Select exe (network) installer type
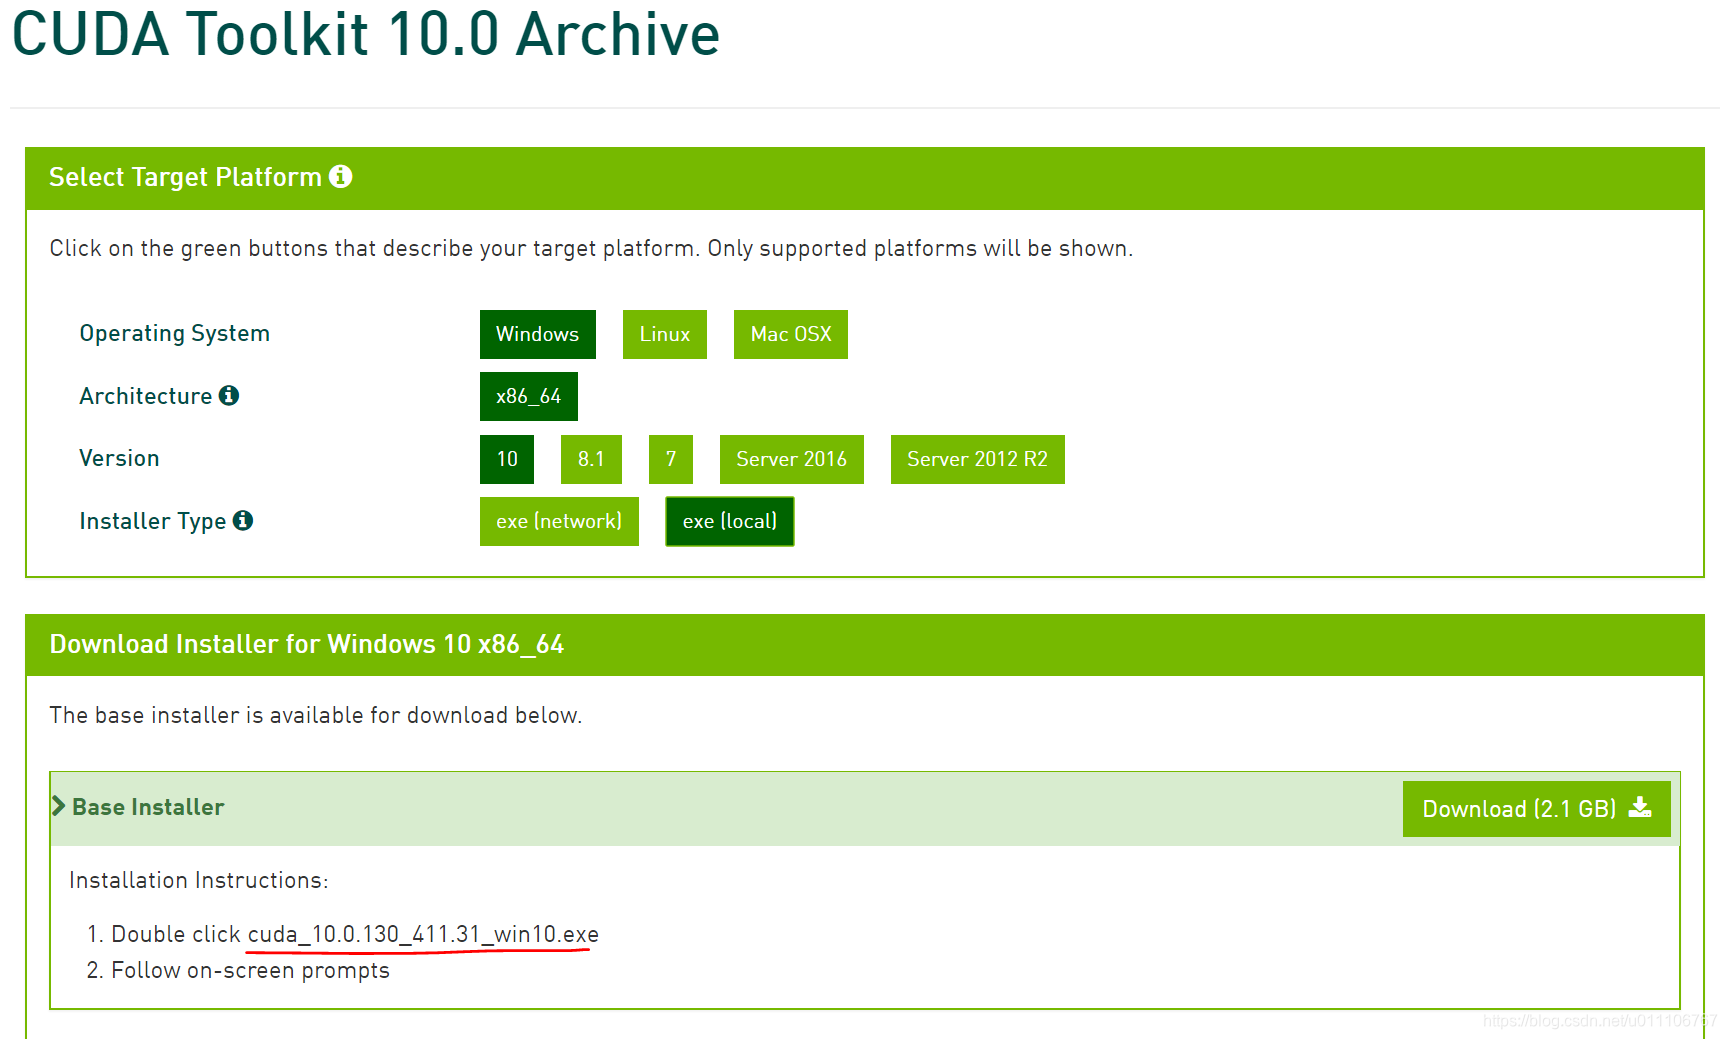Screen dimensions: 1727x1039 click(559, 522)
